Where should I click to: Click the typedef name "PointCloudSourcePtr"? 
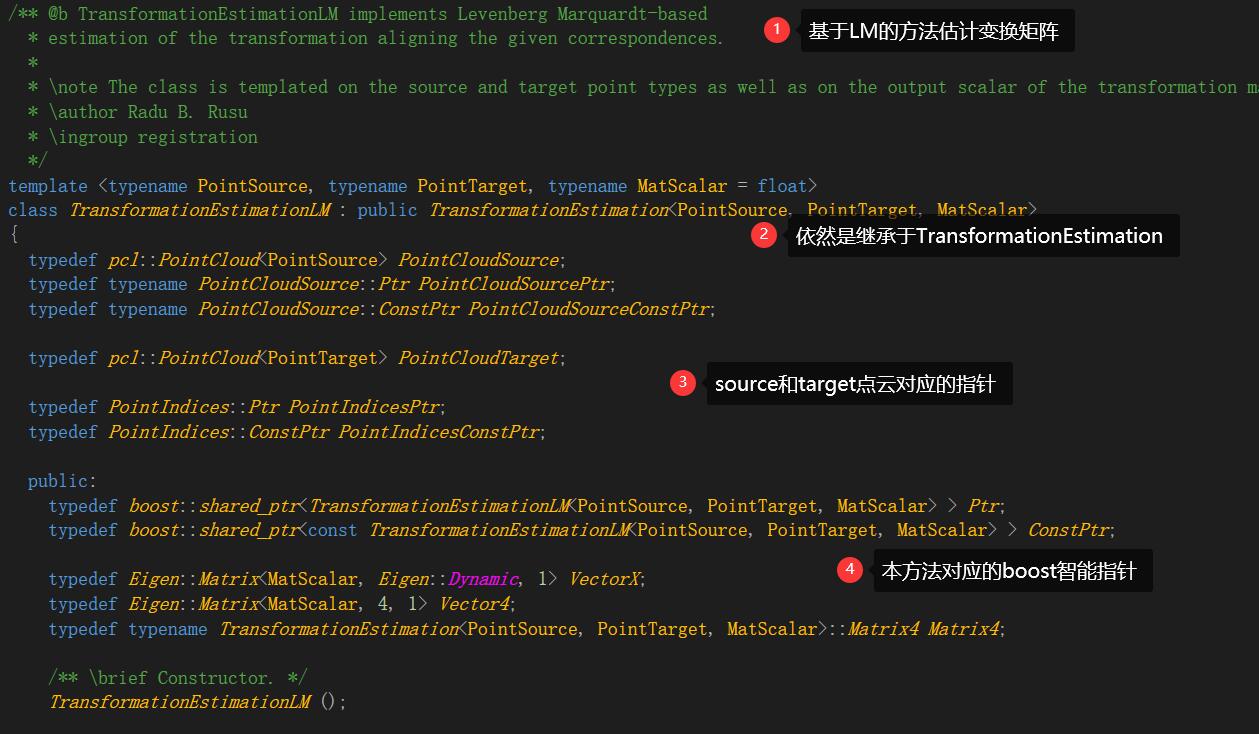512,284
